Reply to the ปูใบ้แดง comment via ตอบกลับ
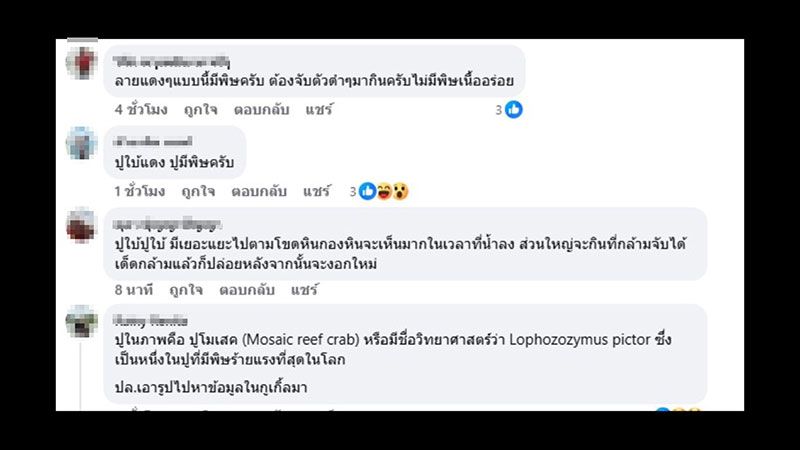The image size is (800, 450). point(259,191)
